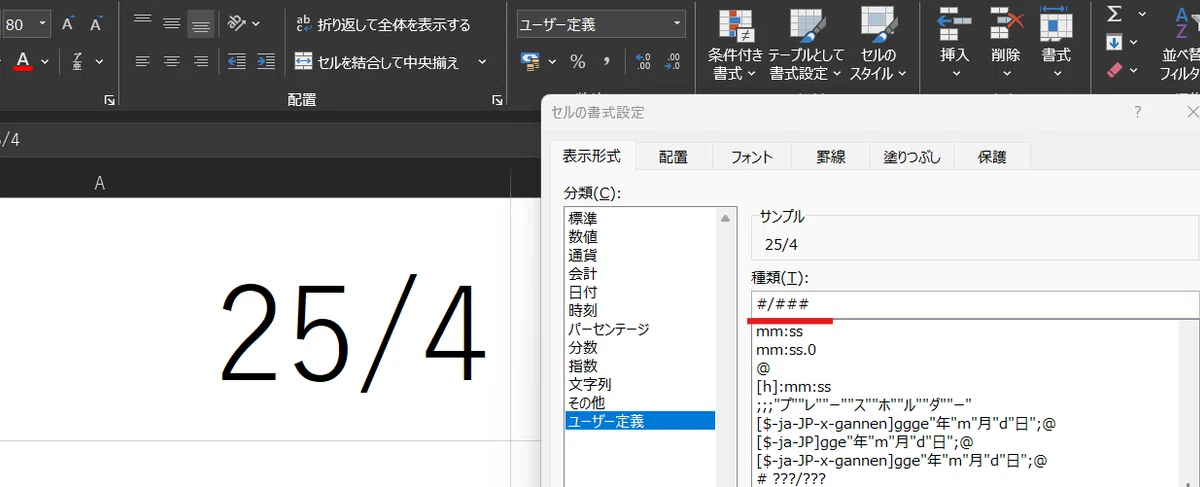
Task: Click the accounting currency format icon
Action: pyautogui.click(x=531, y=62)
